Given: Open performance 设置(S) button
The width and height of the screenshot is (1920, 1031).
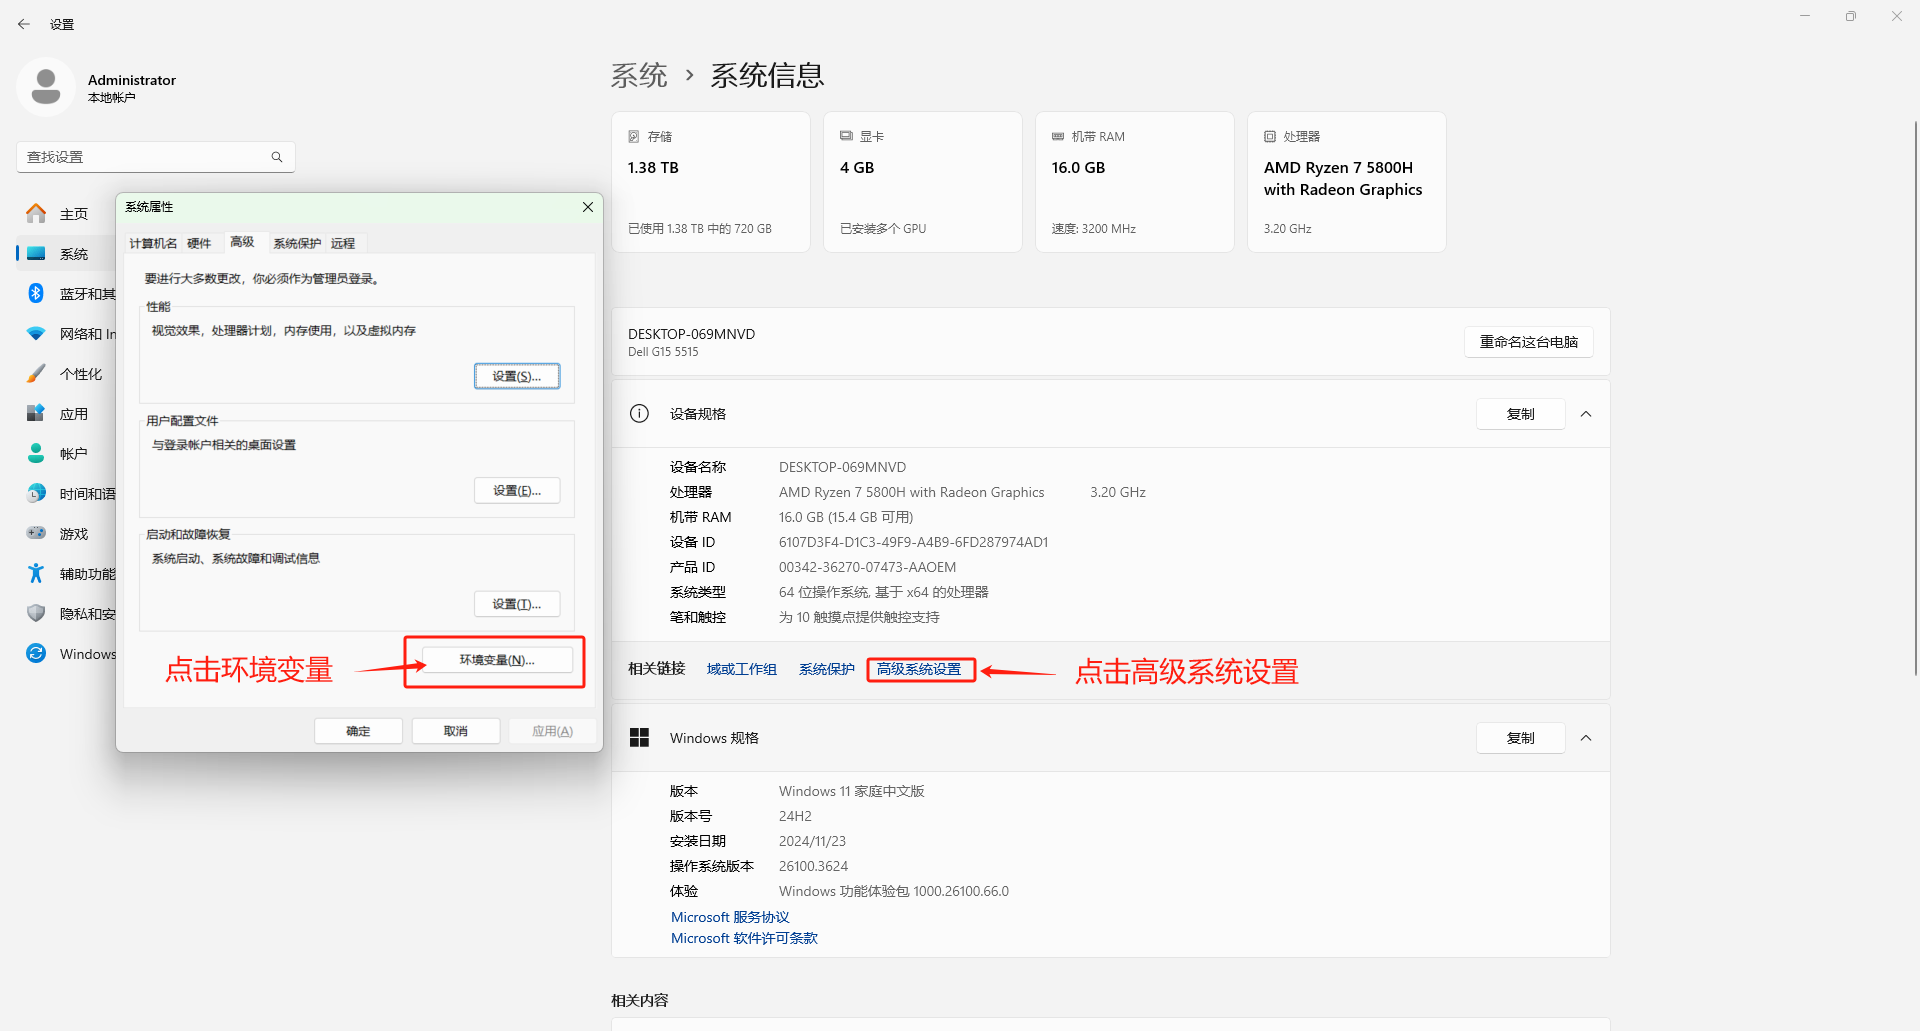Looking at the screenshot, I should tap(517, 376).
